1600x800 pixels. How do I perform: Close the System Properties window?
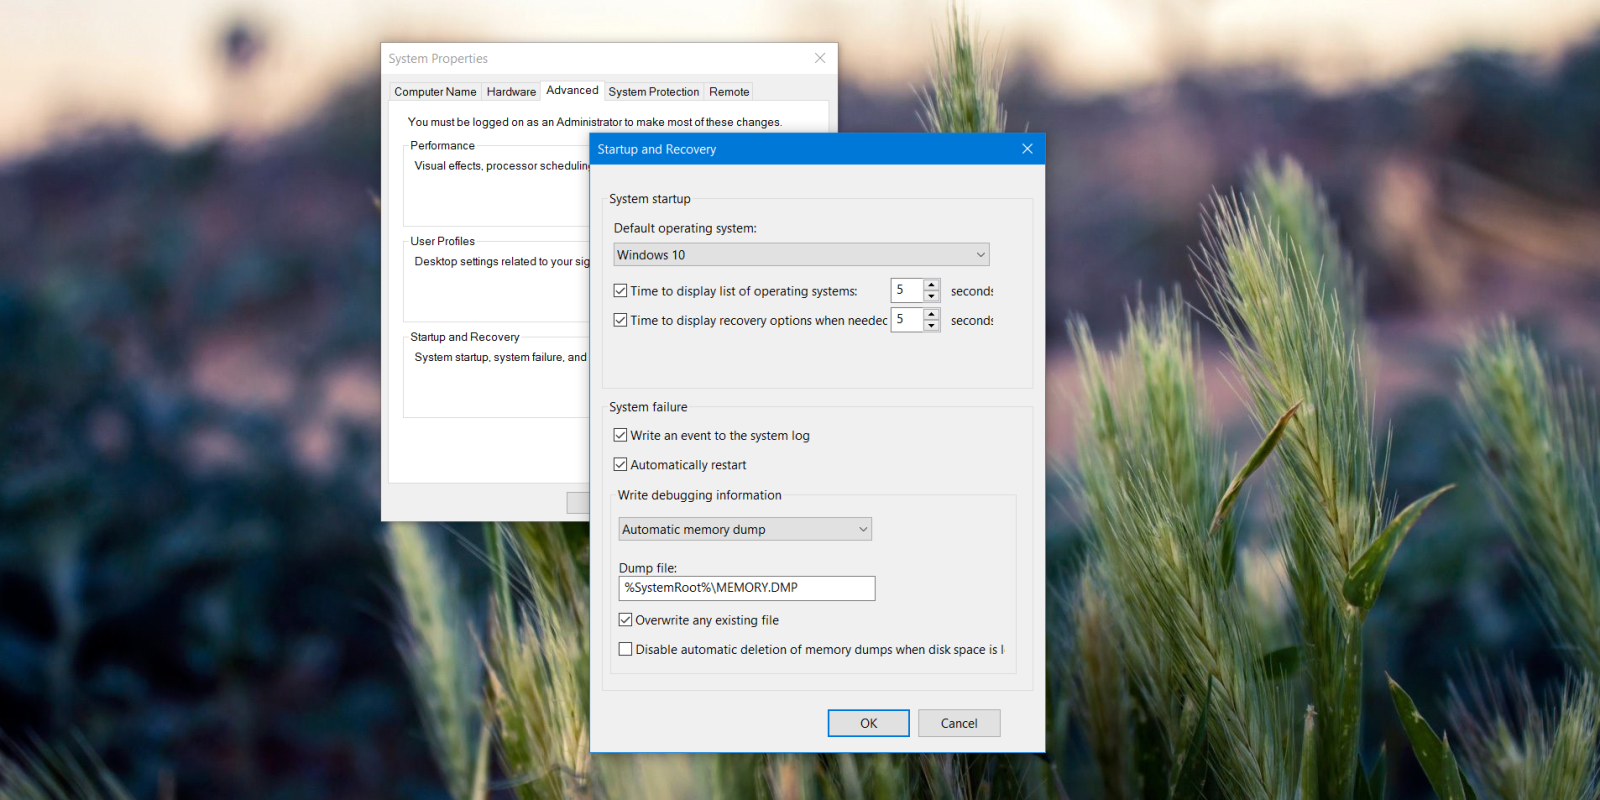coord(820,58)
